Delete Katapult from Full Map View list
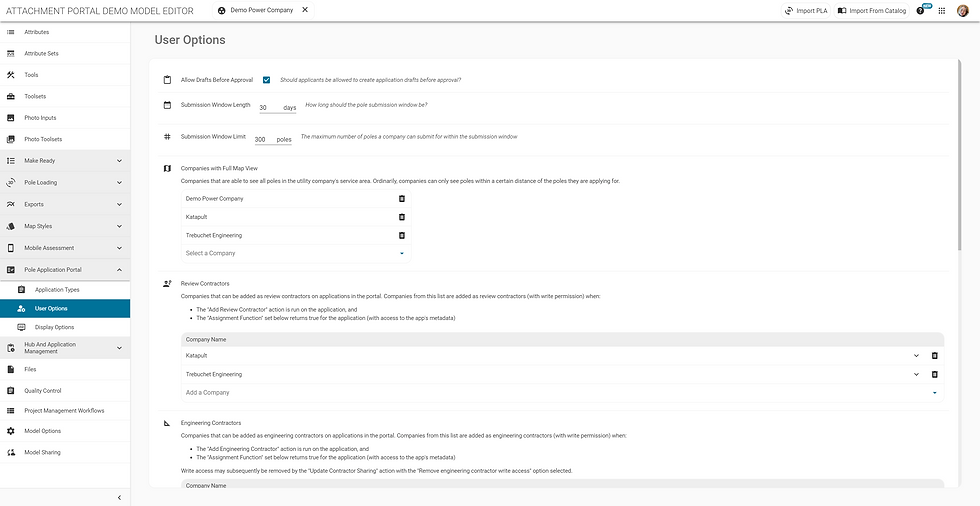Viewport: 980px width, 506px height. pos(402,217)
